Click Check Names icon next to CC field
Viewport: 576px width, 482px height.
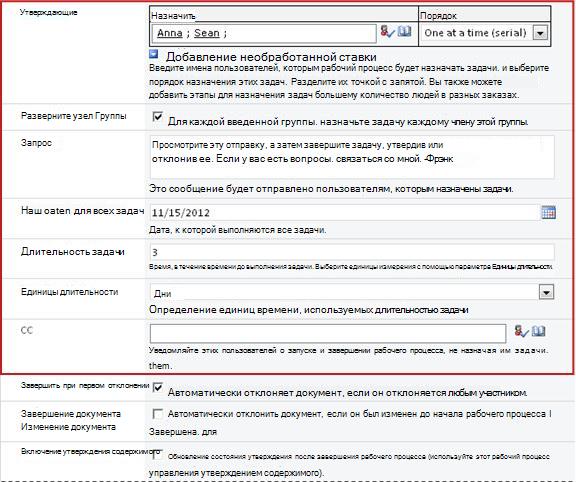coord(521,331)
